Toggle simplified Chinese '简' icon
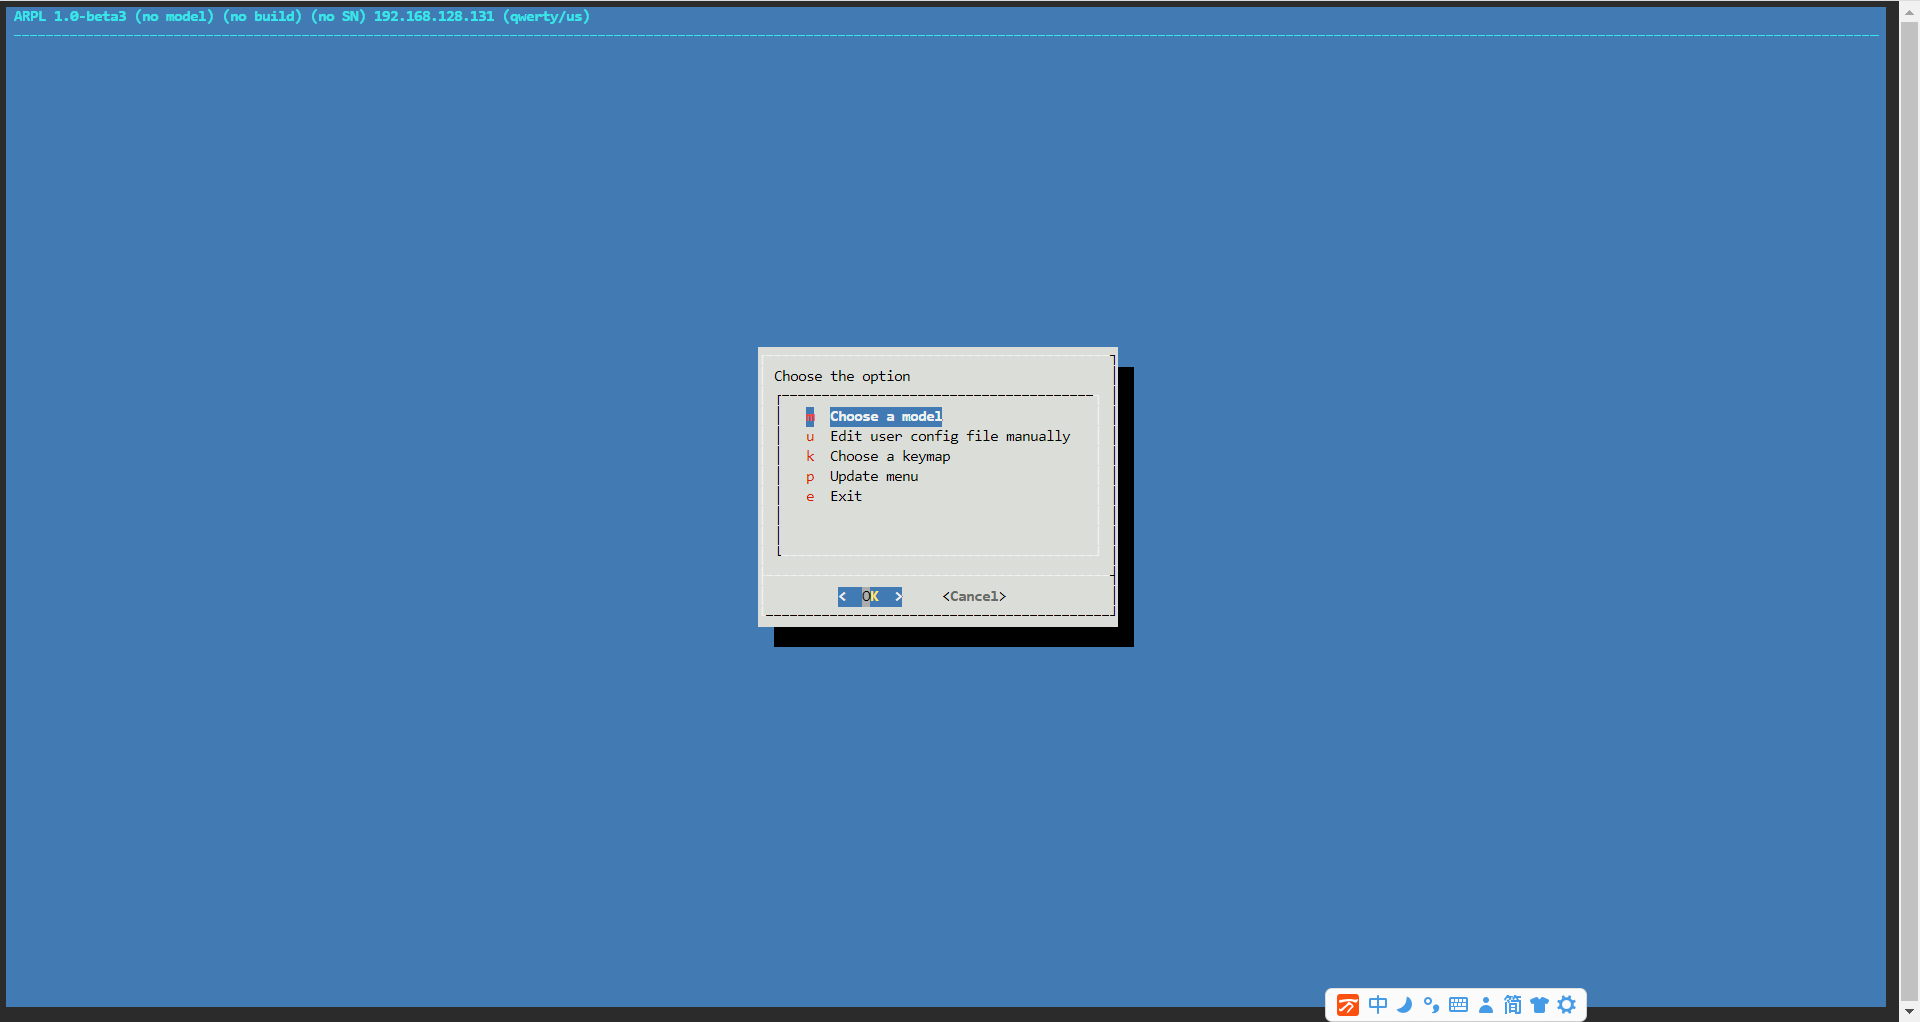The height and width of the screenshot is (1022, 1920). 1512,1005
